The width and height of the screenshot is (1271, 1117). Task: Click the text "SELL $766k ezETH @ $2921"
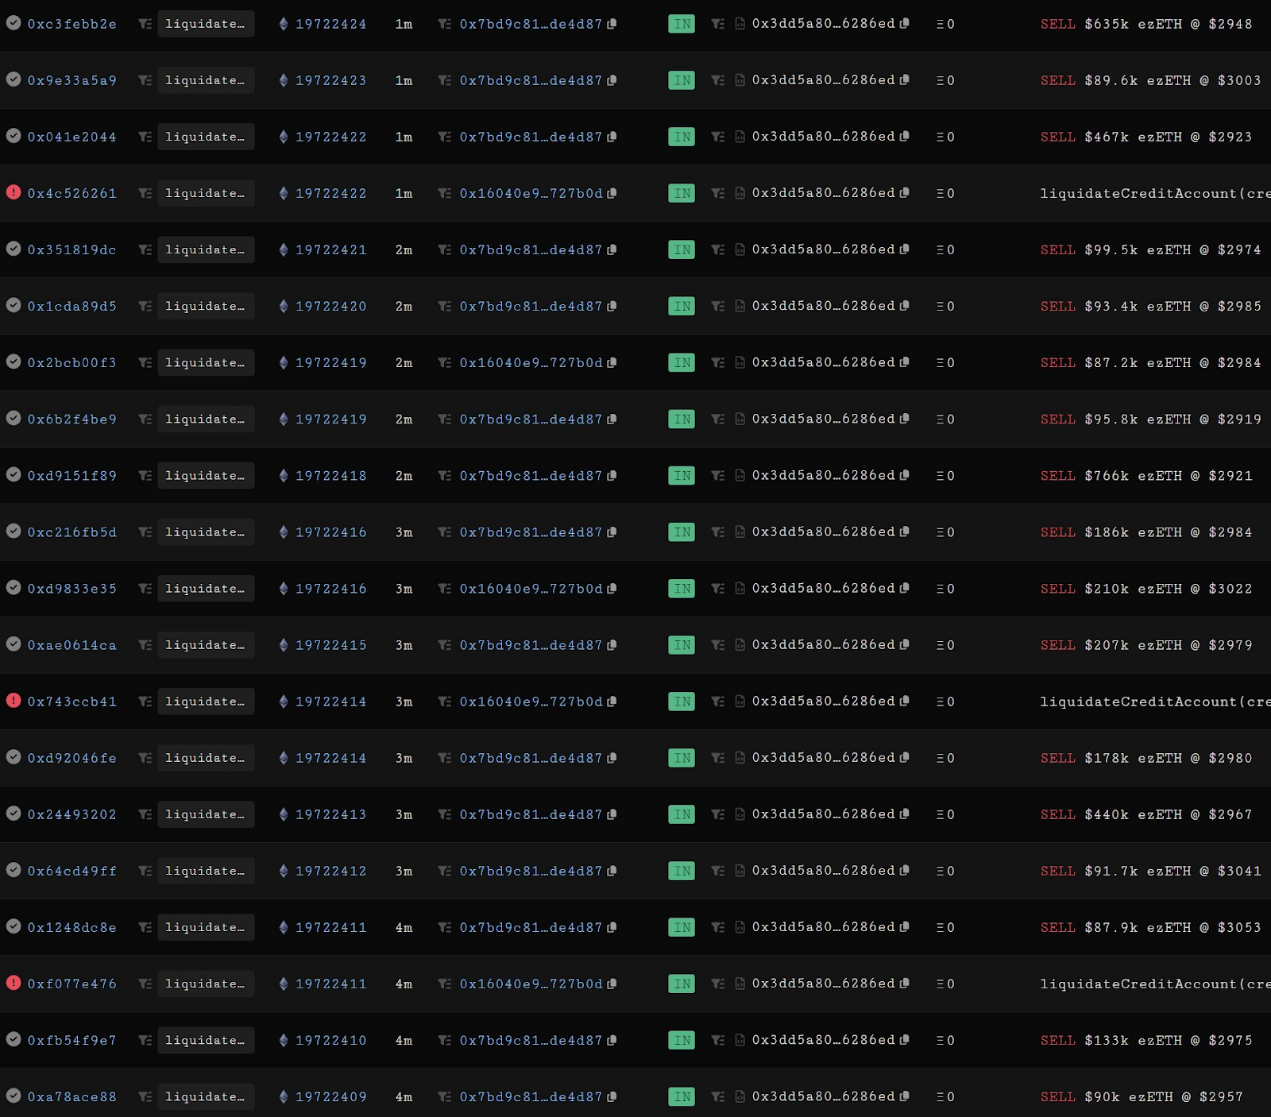1146,476
